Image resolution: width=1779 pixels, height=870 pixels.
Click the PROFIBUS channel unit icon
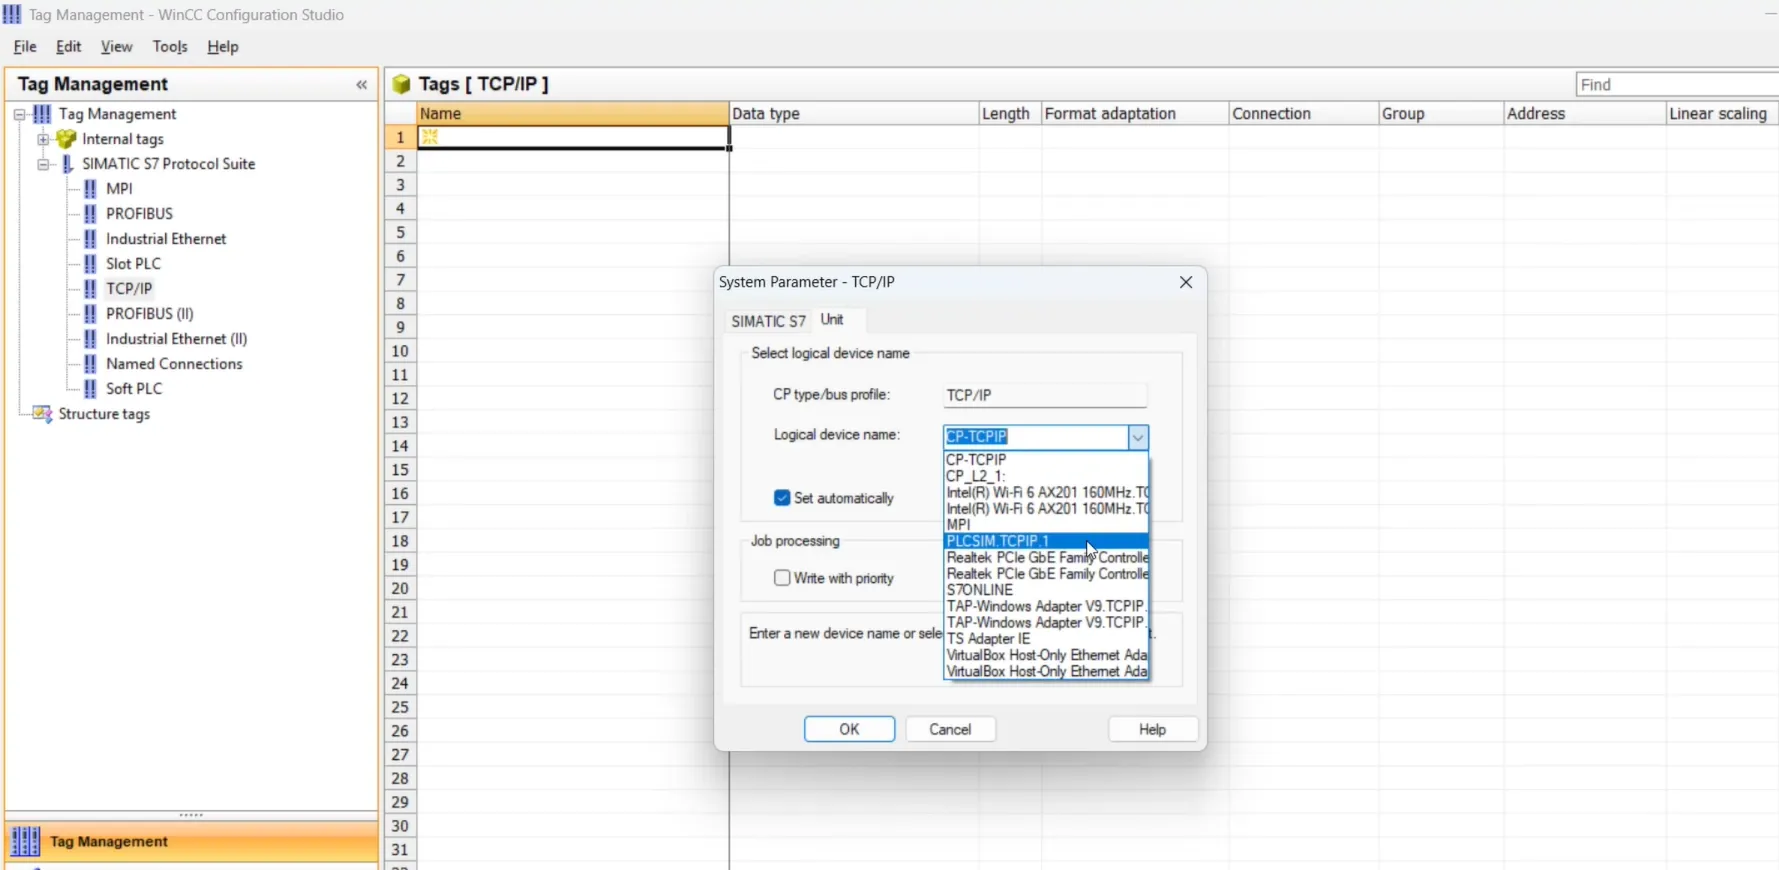(91, 213)
